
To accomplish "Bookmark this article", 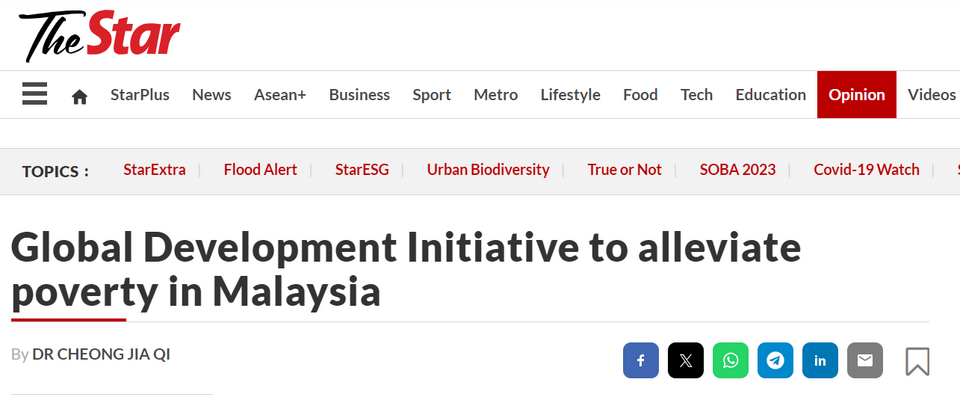I will click(x=917, y=361).
